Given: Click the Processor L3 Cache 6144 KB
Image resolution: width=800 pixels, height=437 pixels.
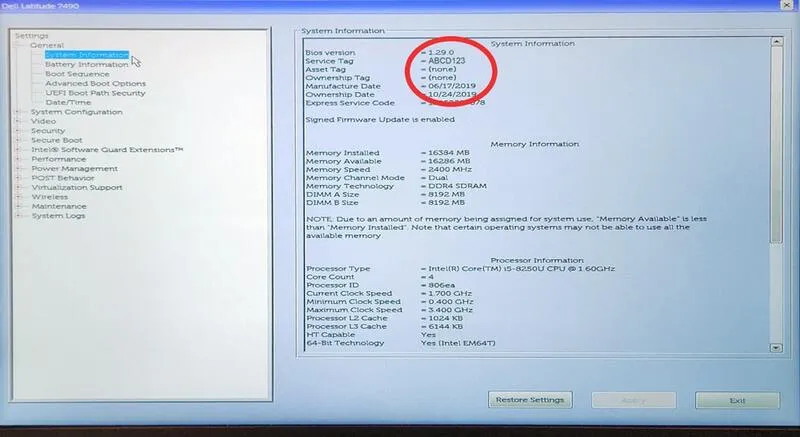Looking at the screenshot, I should pyautogui.click(x=445, y=326).
